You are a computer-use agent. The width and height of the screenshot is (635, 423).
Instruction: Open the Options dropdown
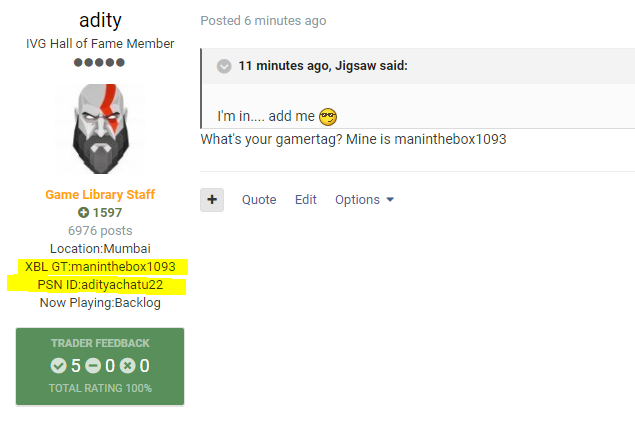364,200
